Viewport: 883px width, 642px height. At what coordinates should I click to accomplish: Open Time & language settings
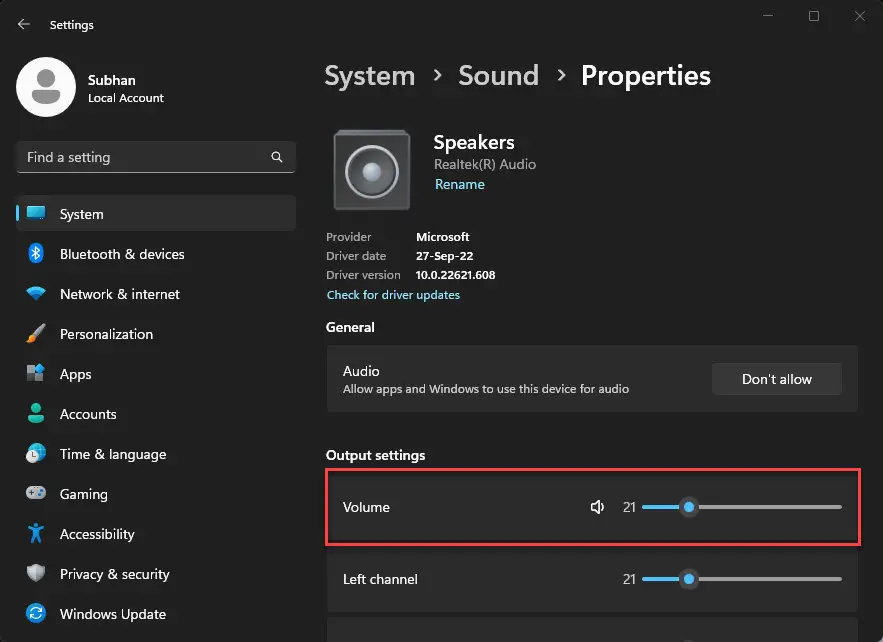pos(112,453)
